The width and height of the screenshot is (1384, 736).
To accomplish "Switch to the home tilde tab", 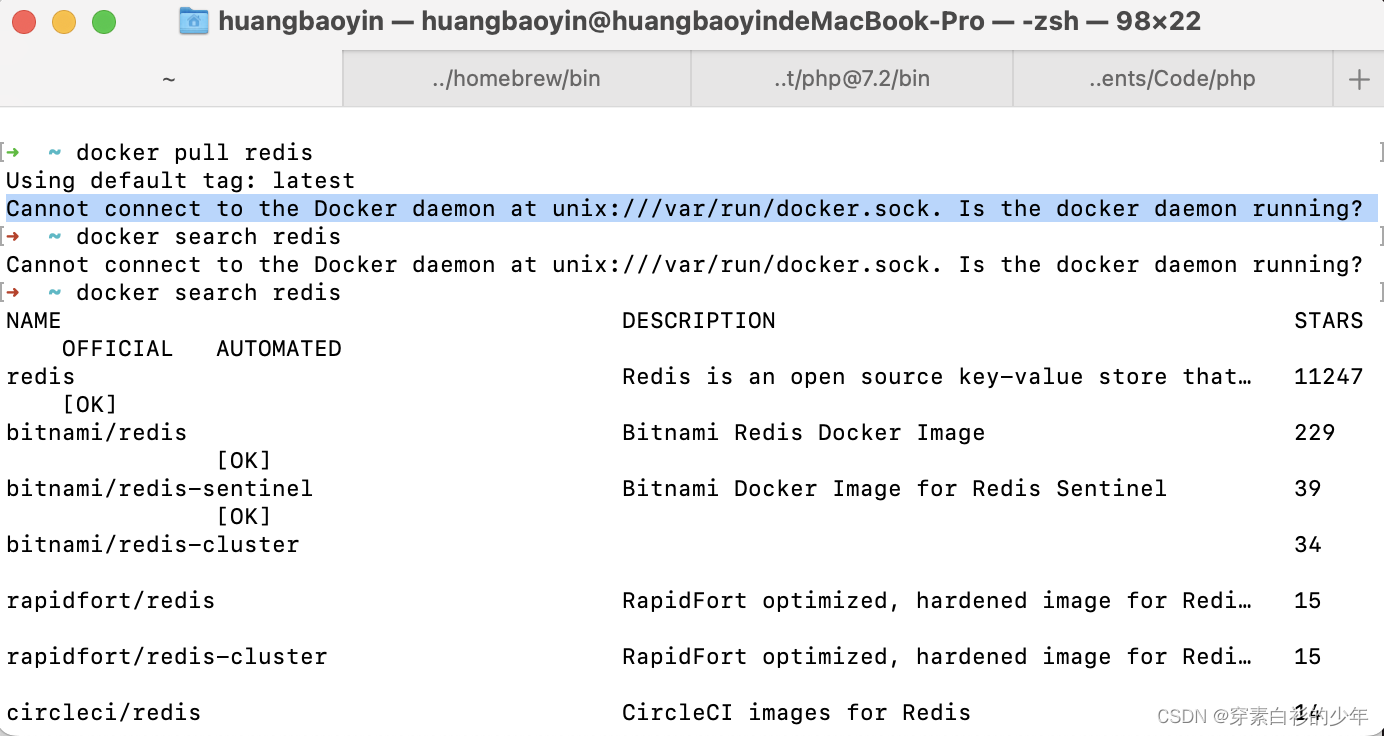I will tap(169, 78).
